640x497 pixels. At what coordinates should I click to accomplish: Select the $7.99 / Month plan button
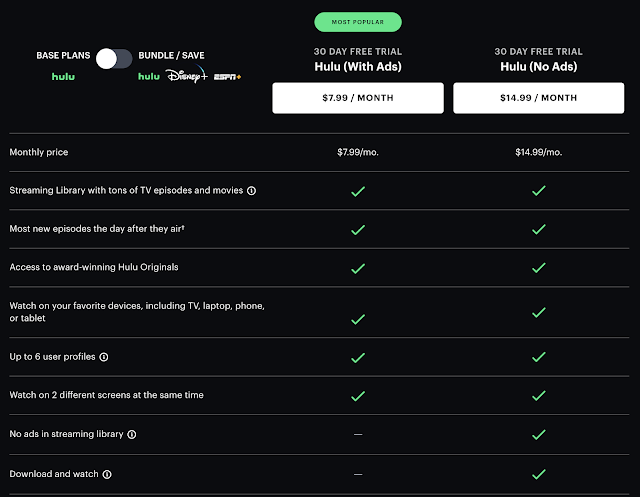[x=358, y=98]
